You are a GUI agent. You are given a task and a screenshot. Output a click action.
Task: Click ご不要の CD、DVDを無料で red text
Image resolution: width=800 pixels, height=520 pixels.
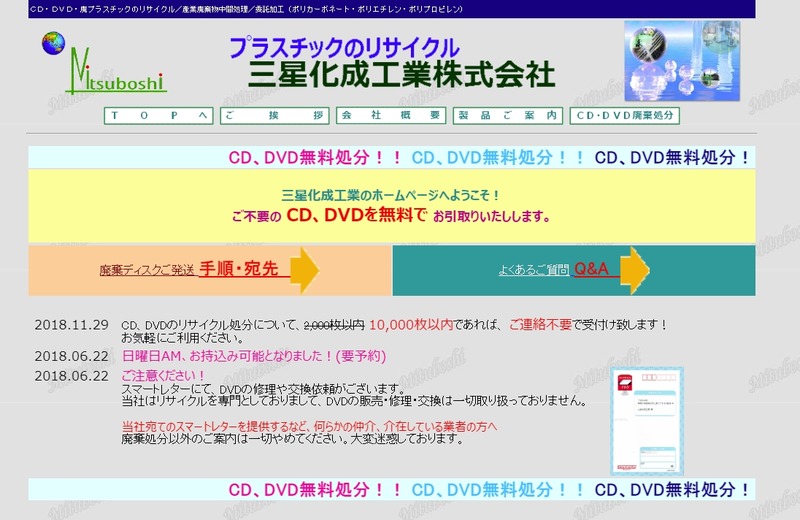point(330,215)
